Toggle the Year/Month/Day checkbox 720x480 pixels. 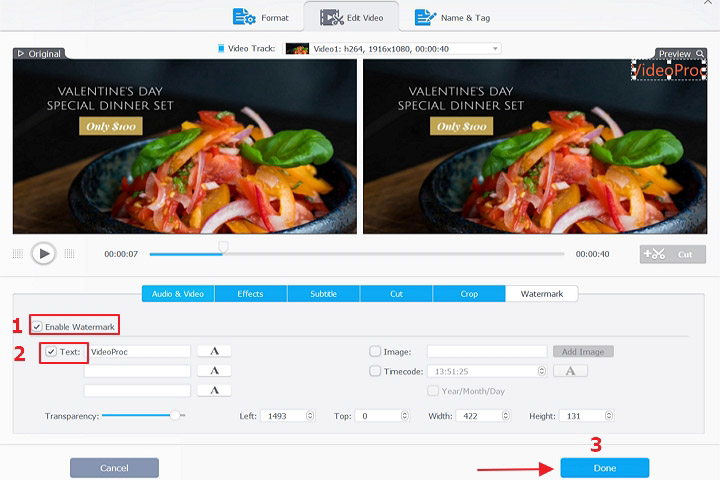pyautogui.click(x=433, y=391)
